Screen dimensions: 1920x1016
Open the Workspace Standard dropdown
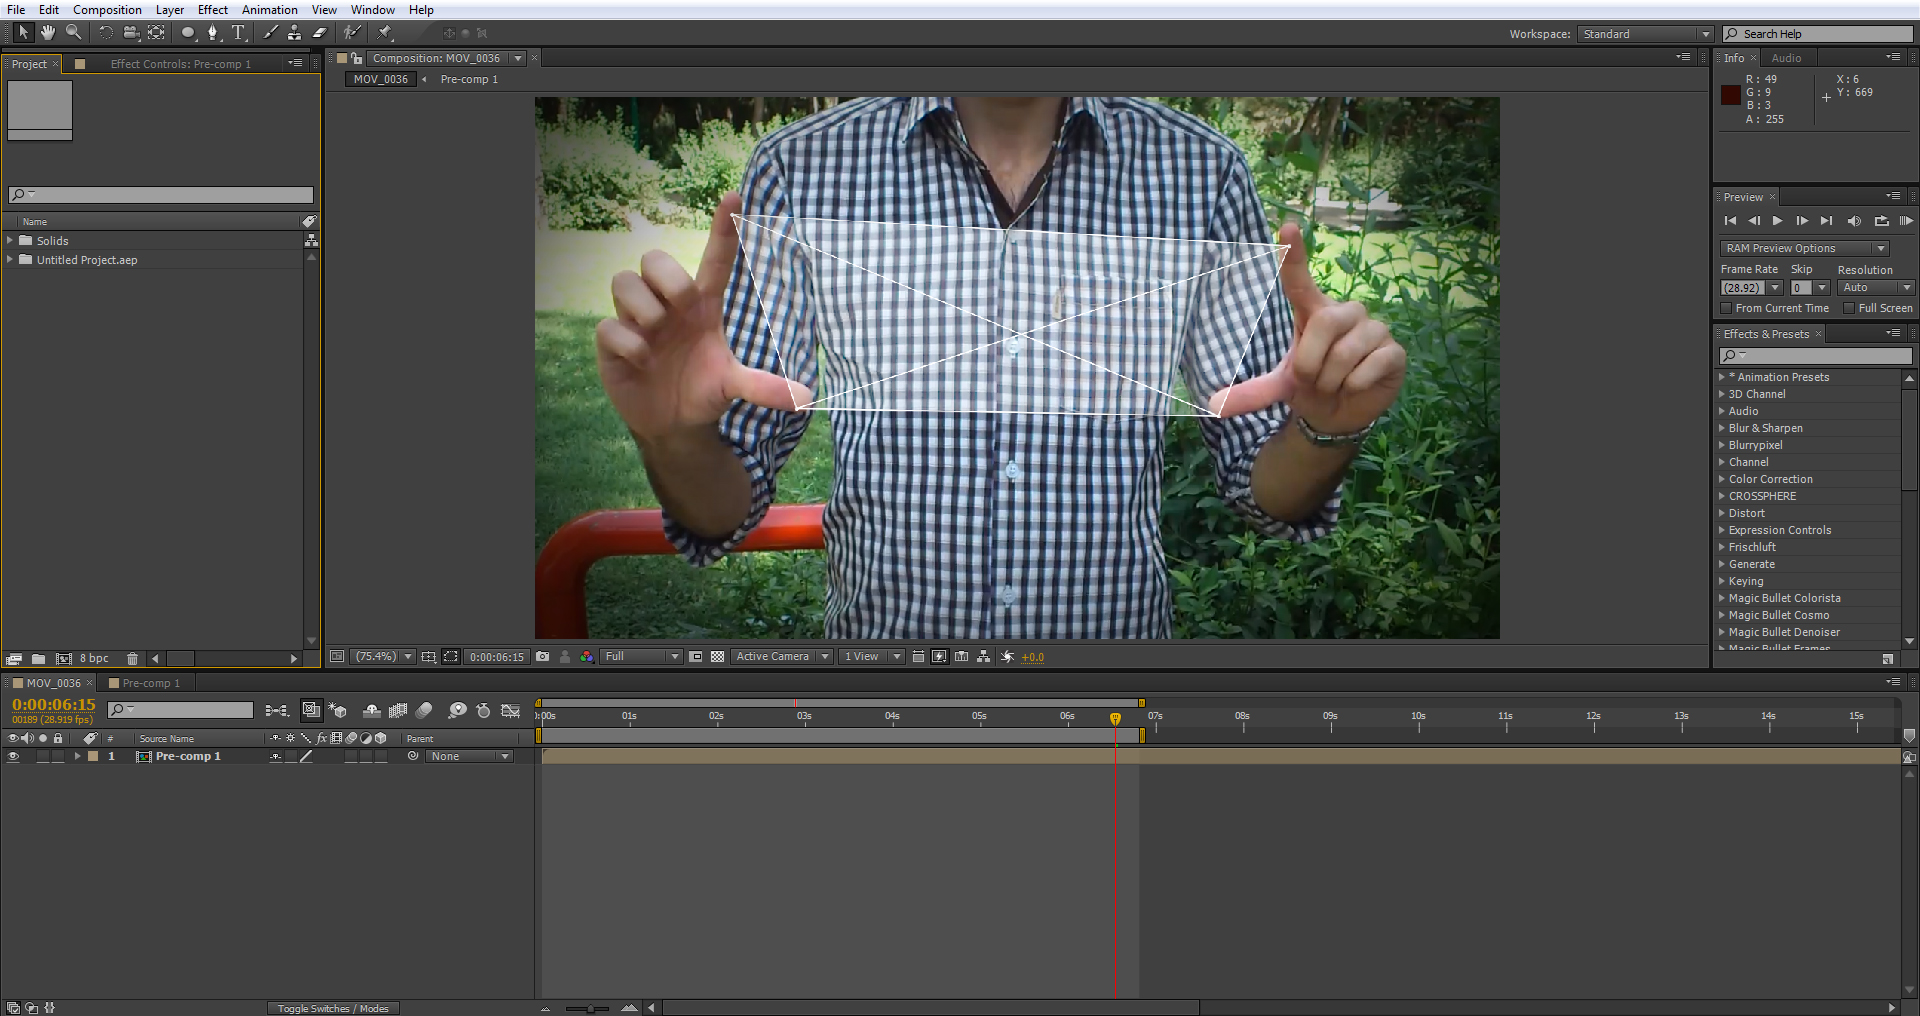click(1645, 34)
